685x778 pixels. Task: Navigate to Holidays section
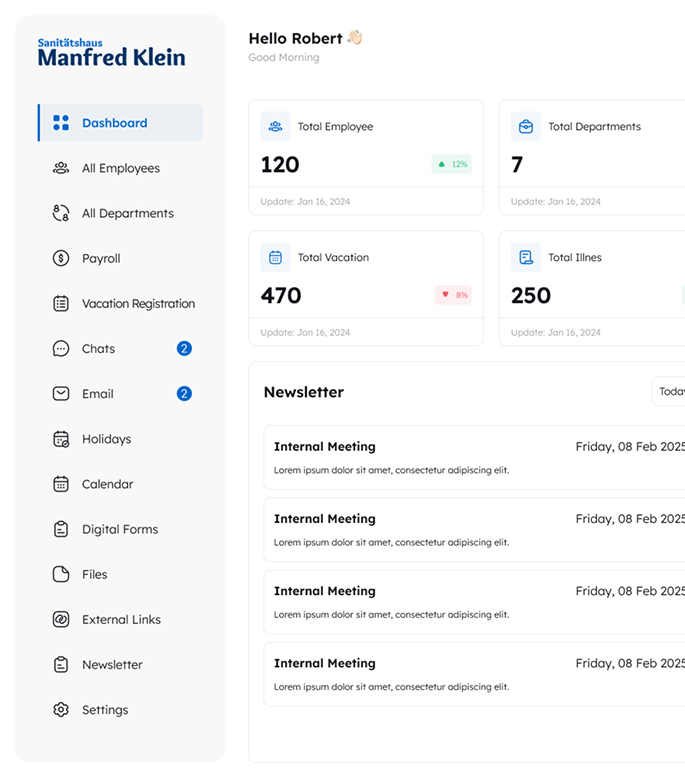(x=106, y=439)
